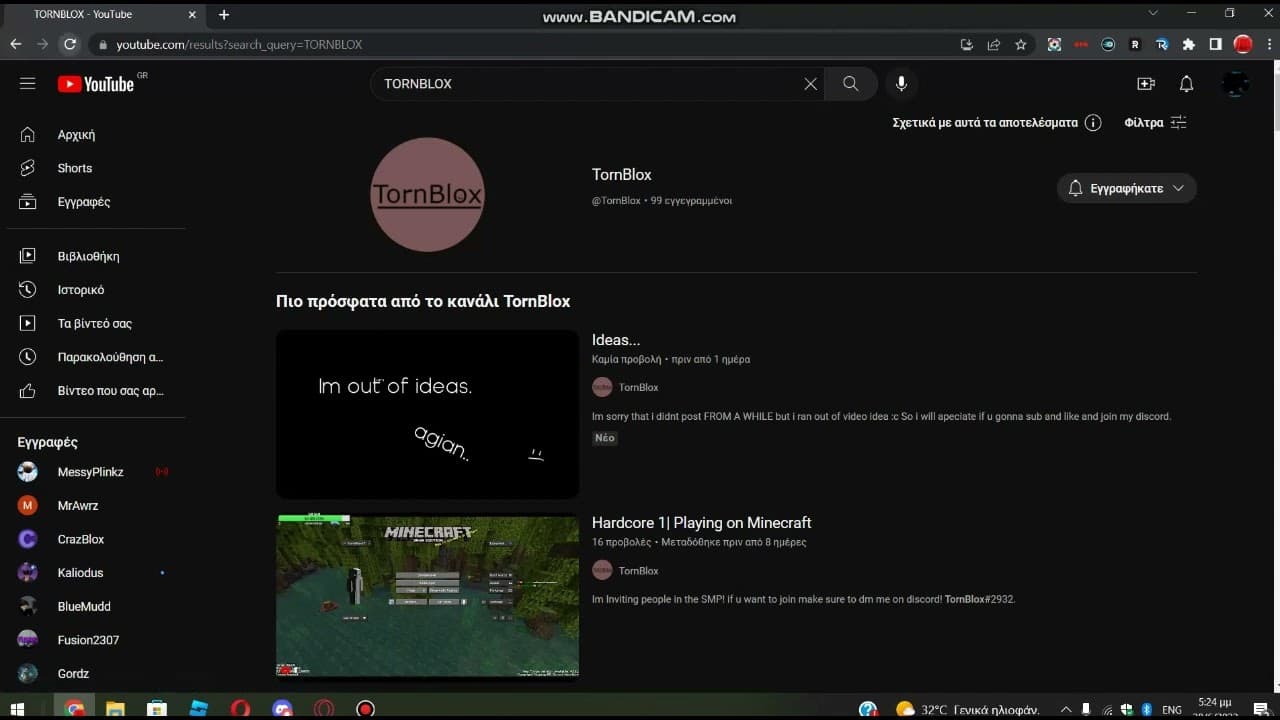Go back in Chrome
The height and width of the screenshot is (720, 1280).
(x=16, y=44)
